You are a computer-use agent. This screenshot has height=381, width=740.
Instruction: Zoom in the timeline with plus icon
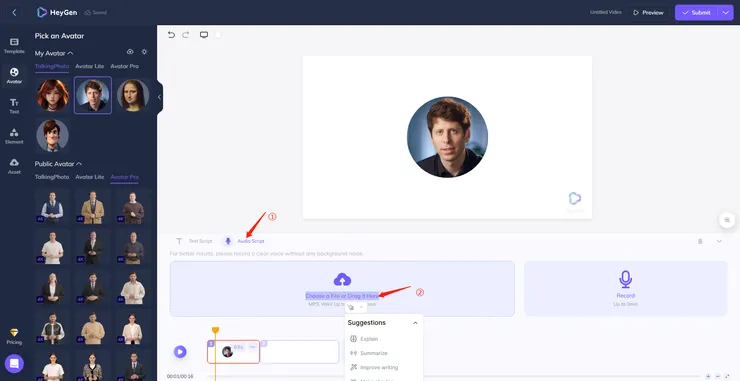pos(708,376)
